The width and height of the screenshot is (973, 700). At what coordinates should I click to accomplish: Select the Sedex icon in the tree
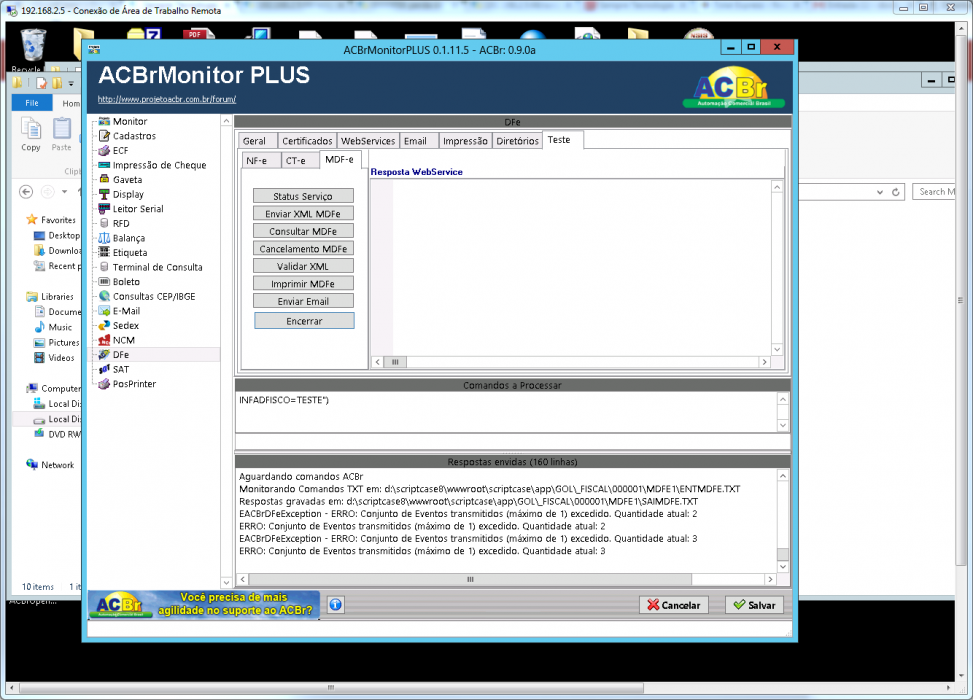[104, 325]
